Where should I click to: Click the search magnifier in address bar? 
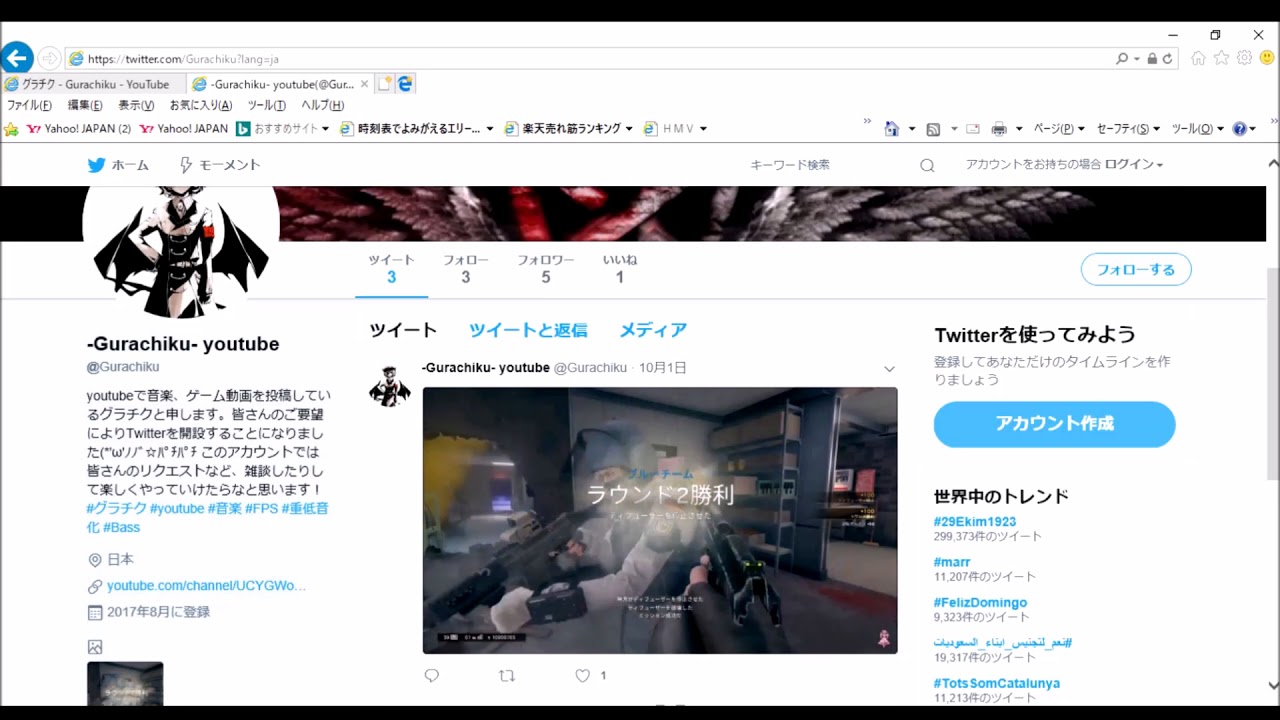click(1122, 59)
